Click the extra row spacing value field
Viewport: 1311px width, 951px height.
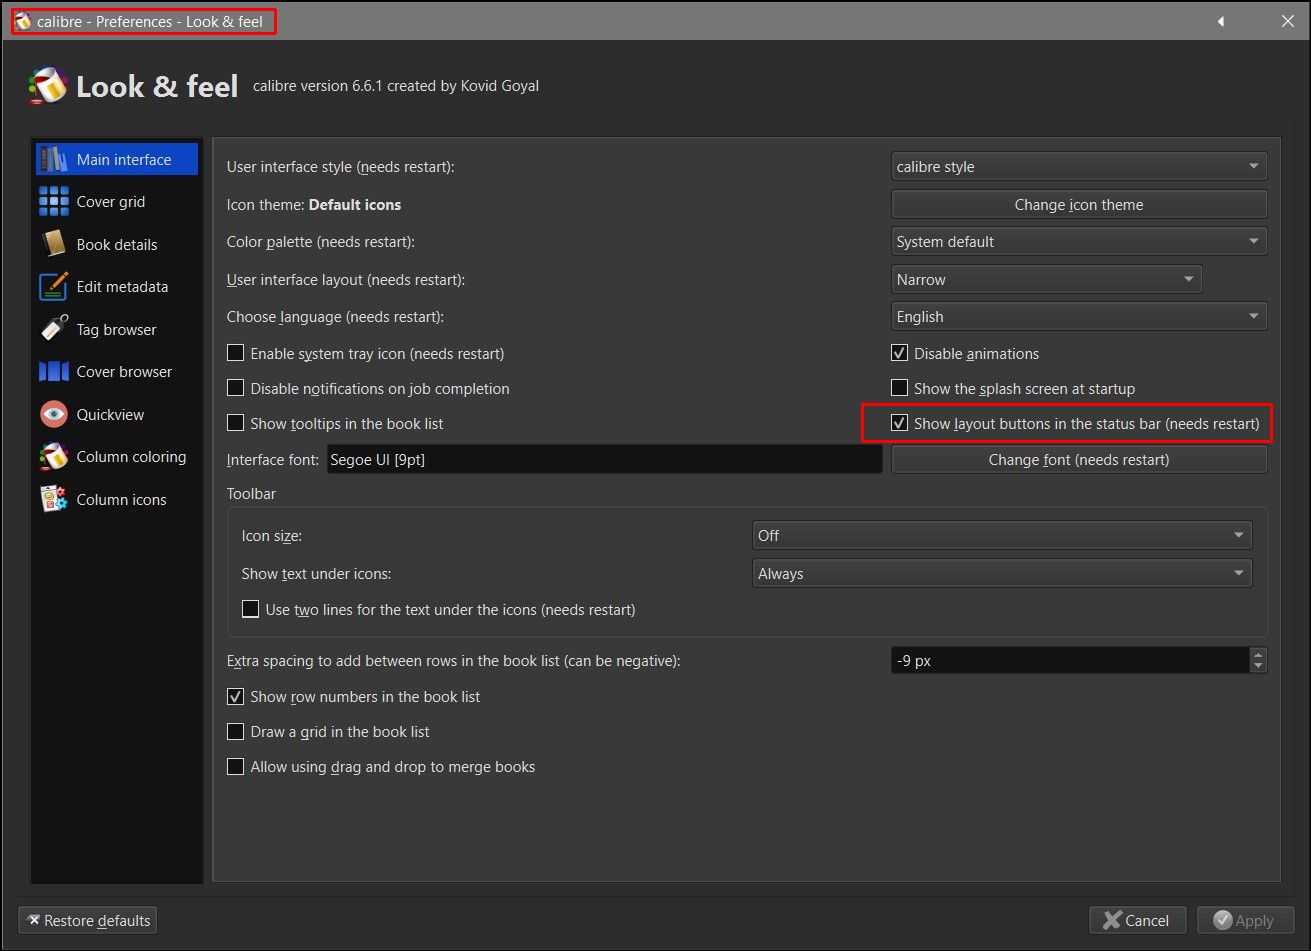1070,661
